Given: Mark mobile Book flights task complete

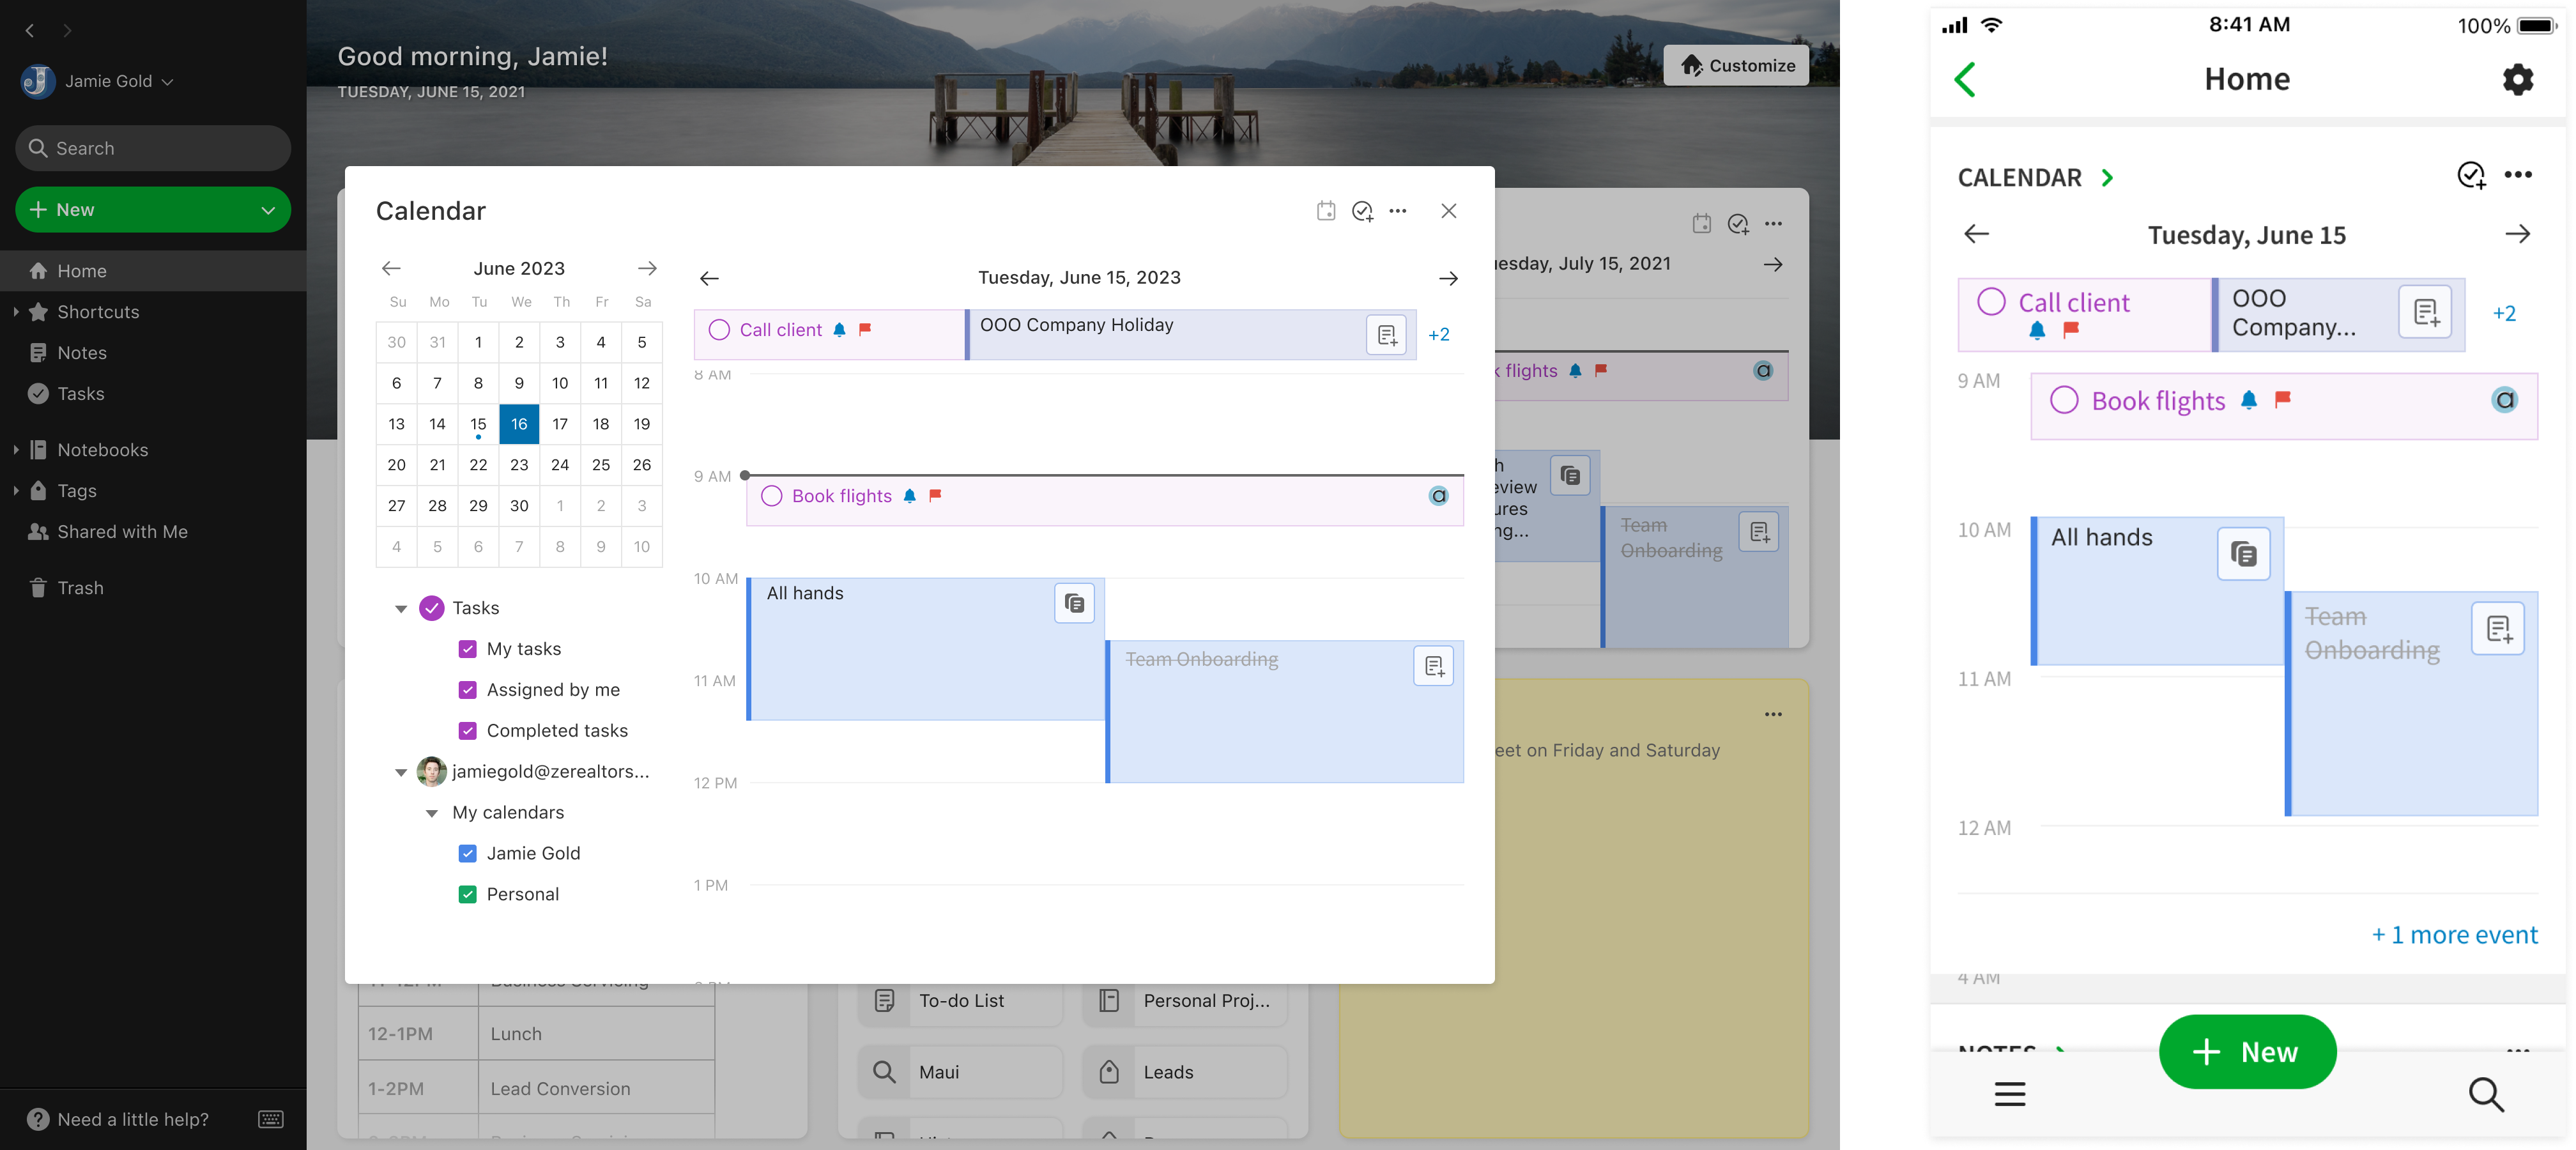Looking at the screenshot, I should (2064, 400).
